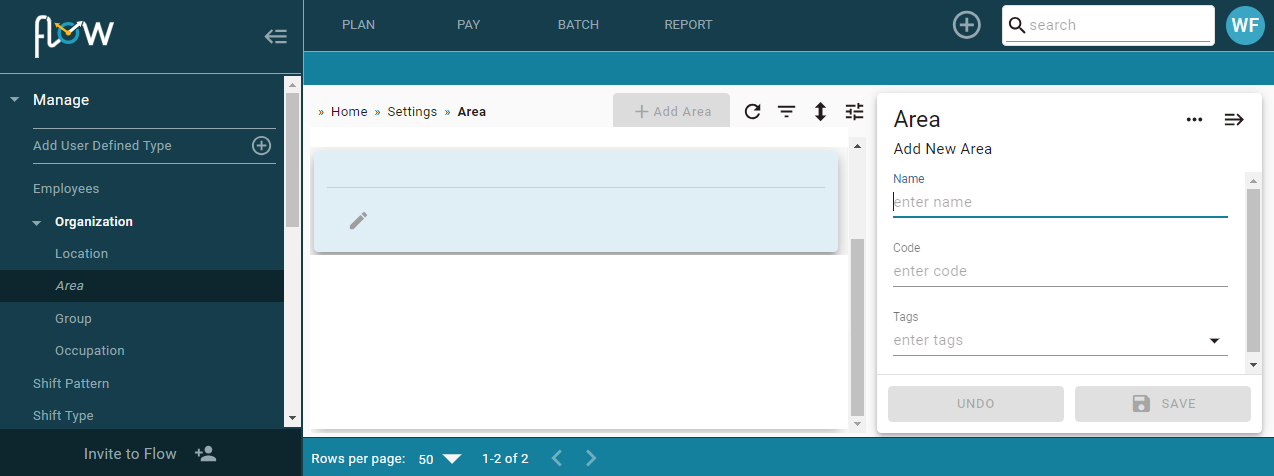The height and width of the screenshot is (476, 1274).
Task: Open the PAY tab
Action: (469, 25)
